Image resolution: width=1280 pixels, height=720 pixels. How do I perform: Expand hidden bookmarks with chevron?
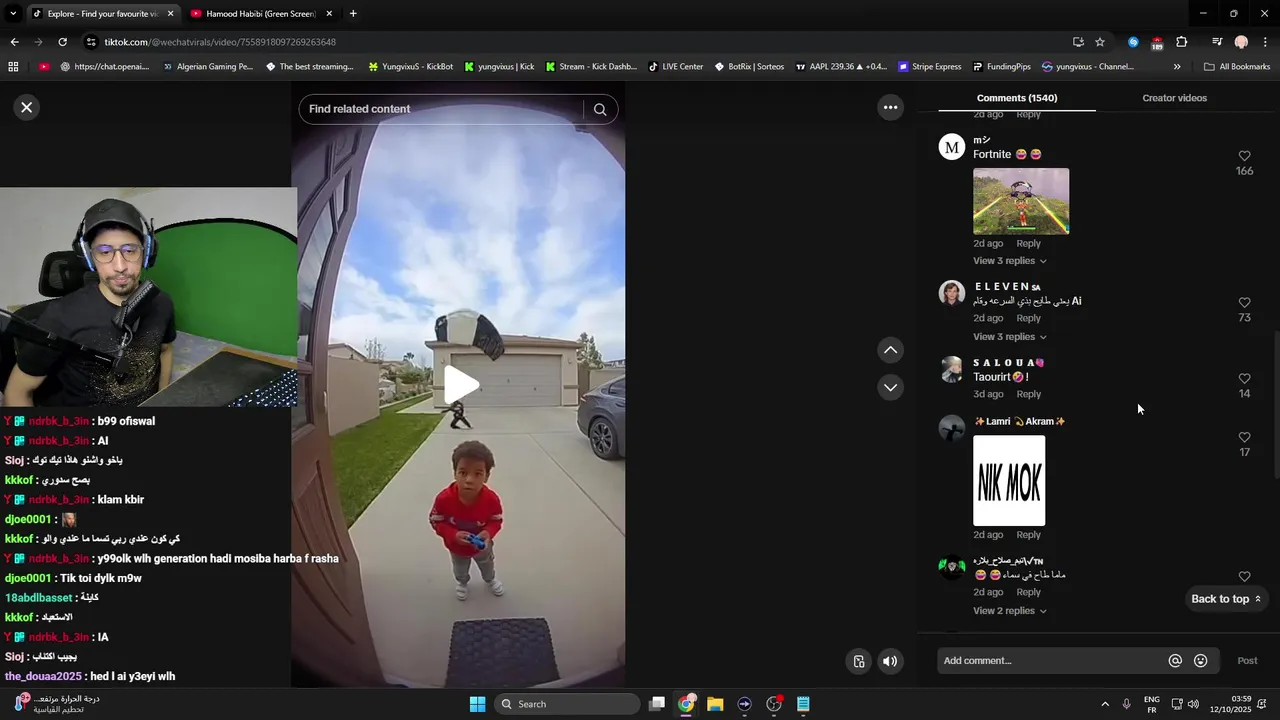click(1177, 67)
